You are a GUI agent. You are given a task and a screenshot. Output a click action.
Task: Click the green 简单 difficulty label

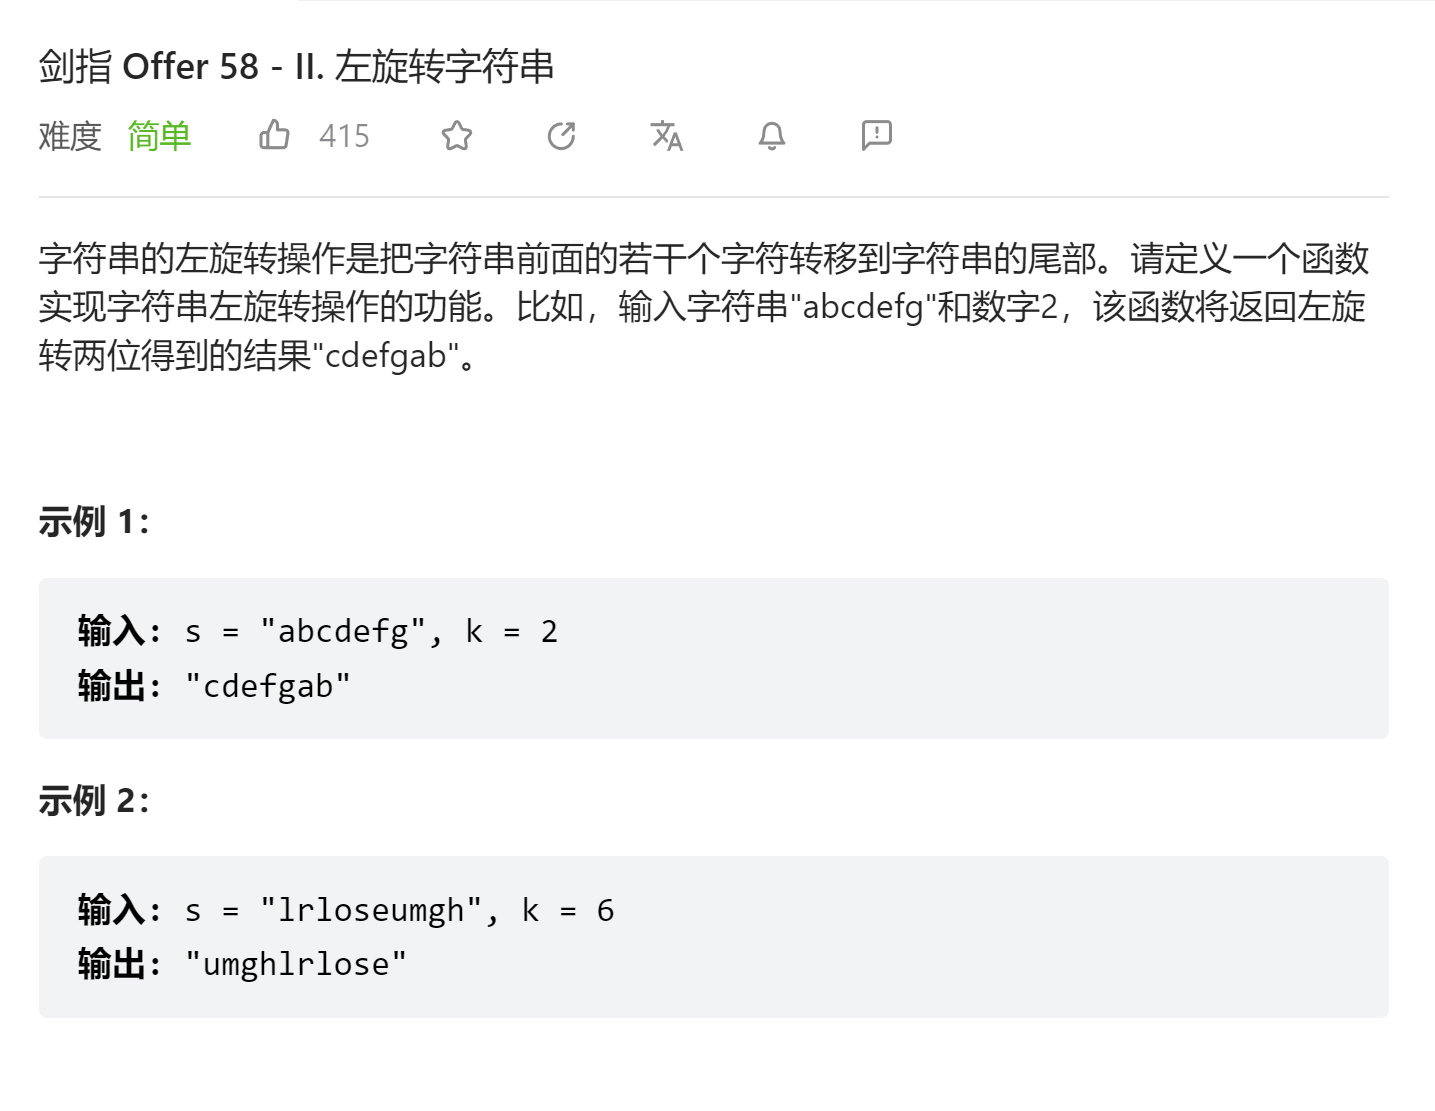tap(159, 136)
